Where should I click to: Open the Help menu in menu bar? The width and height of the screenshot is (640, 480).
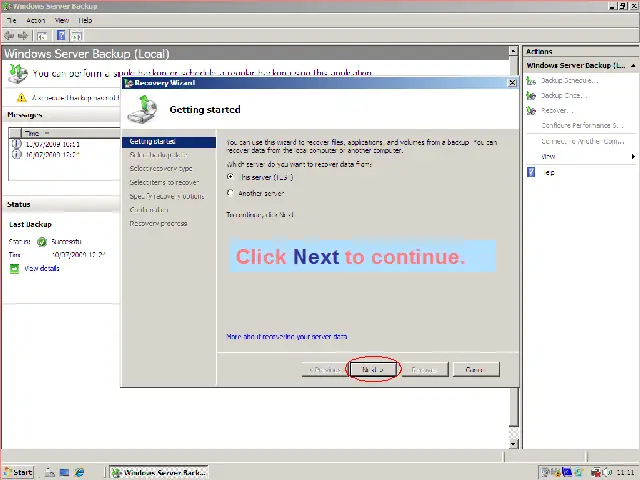pyautogui.click(x=85, y=20)
